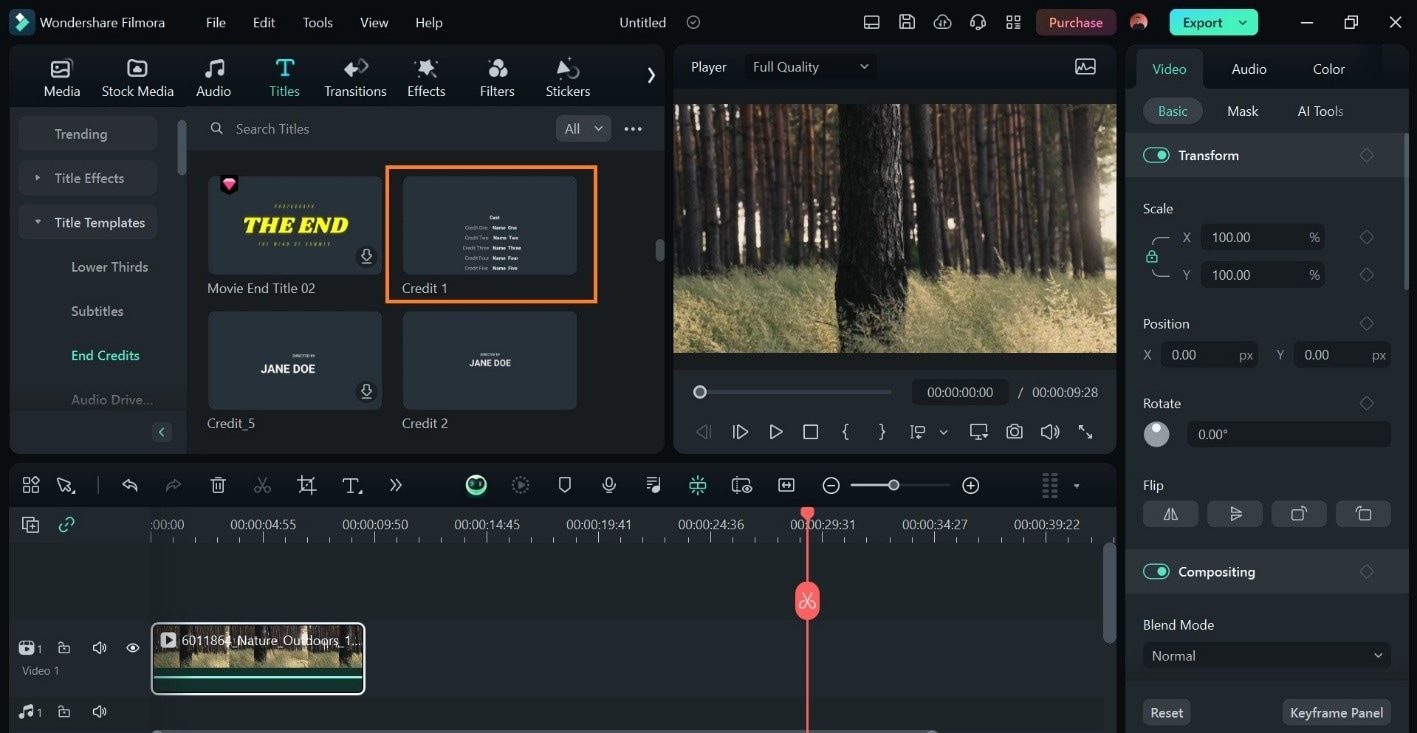
Task: Stop playback in the player
Action: click(811, 432)
